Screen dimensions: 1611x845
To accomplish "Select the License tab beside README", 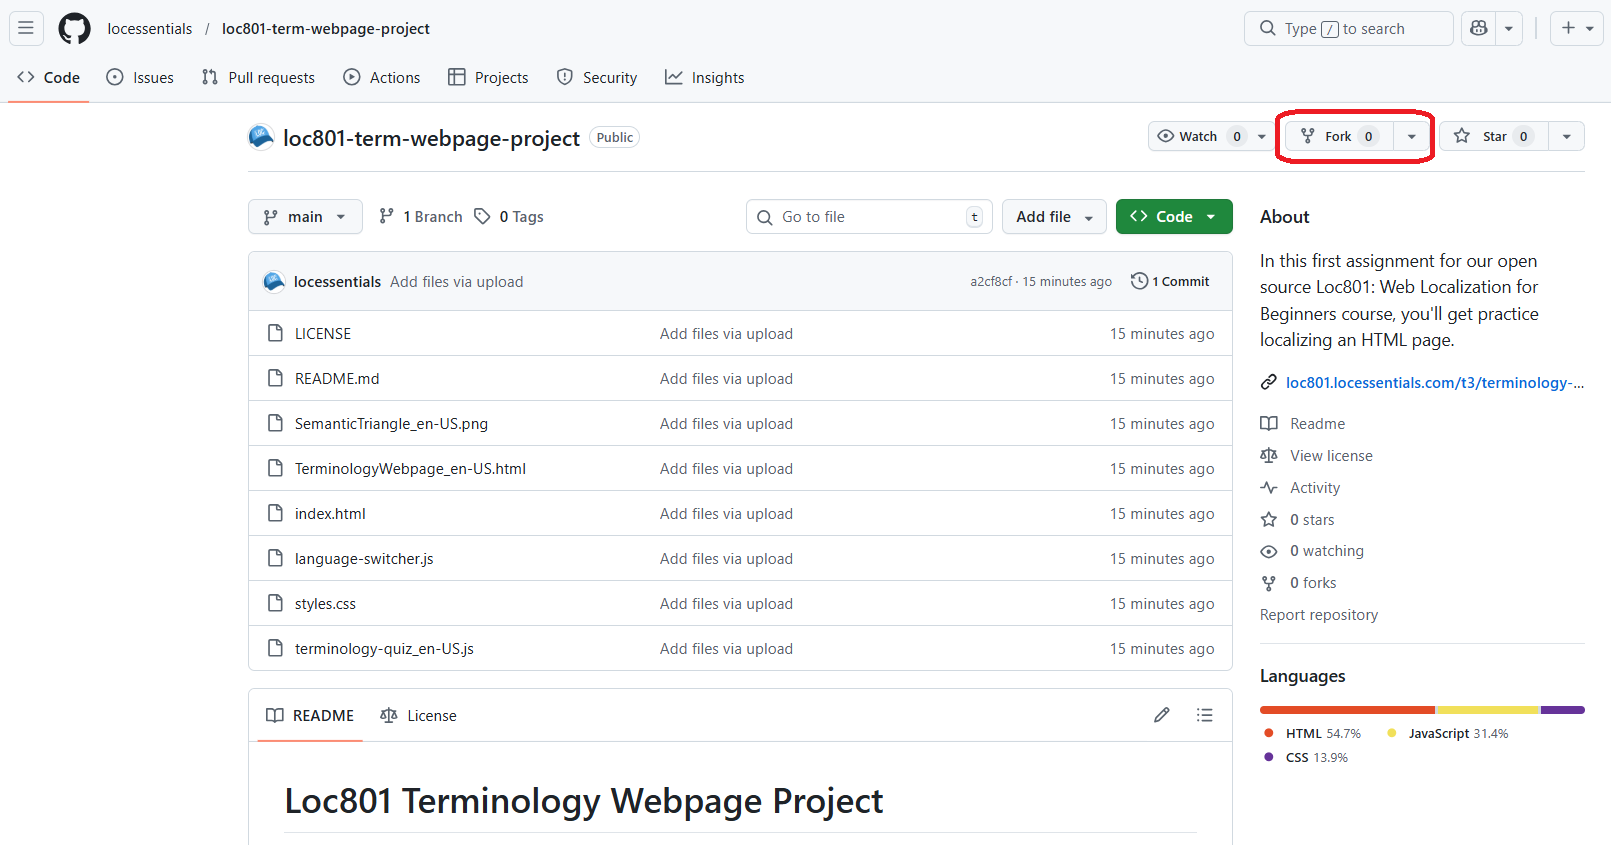I will (x=419, y=715).
